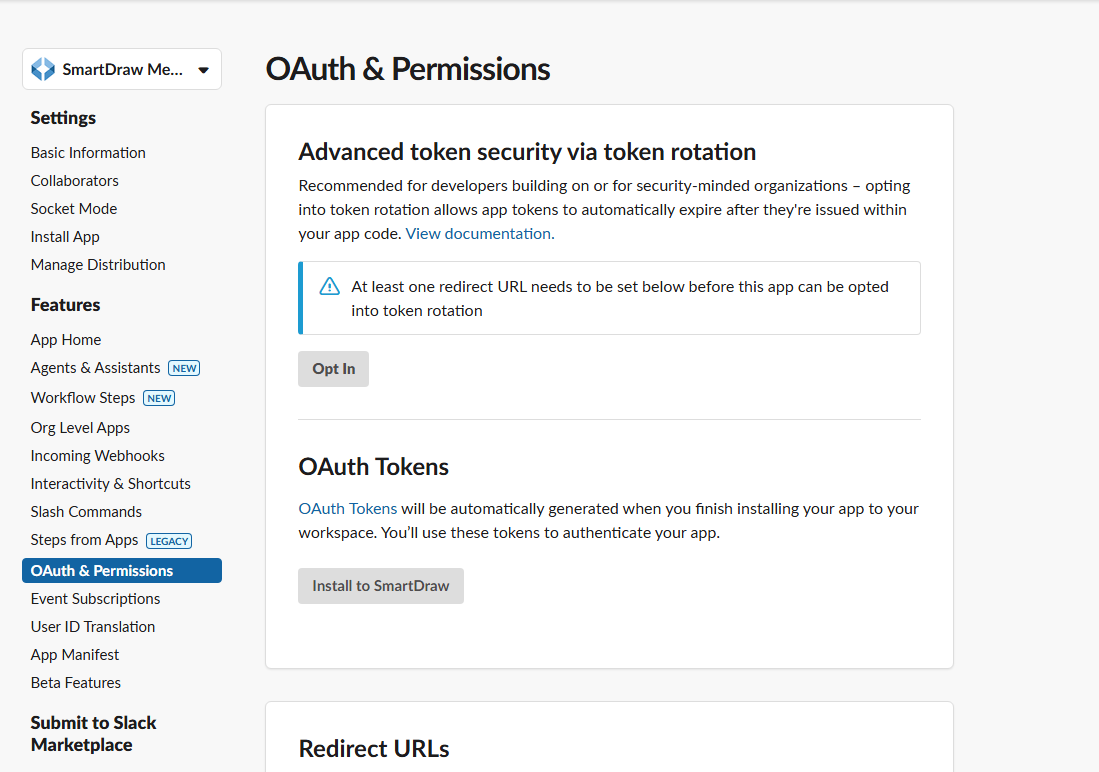Image resolution: width=1099 pixels, height=772 pixels.
Task: Go to Manage Distribution settings
Action: 97,264
